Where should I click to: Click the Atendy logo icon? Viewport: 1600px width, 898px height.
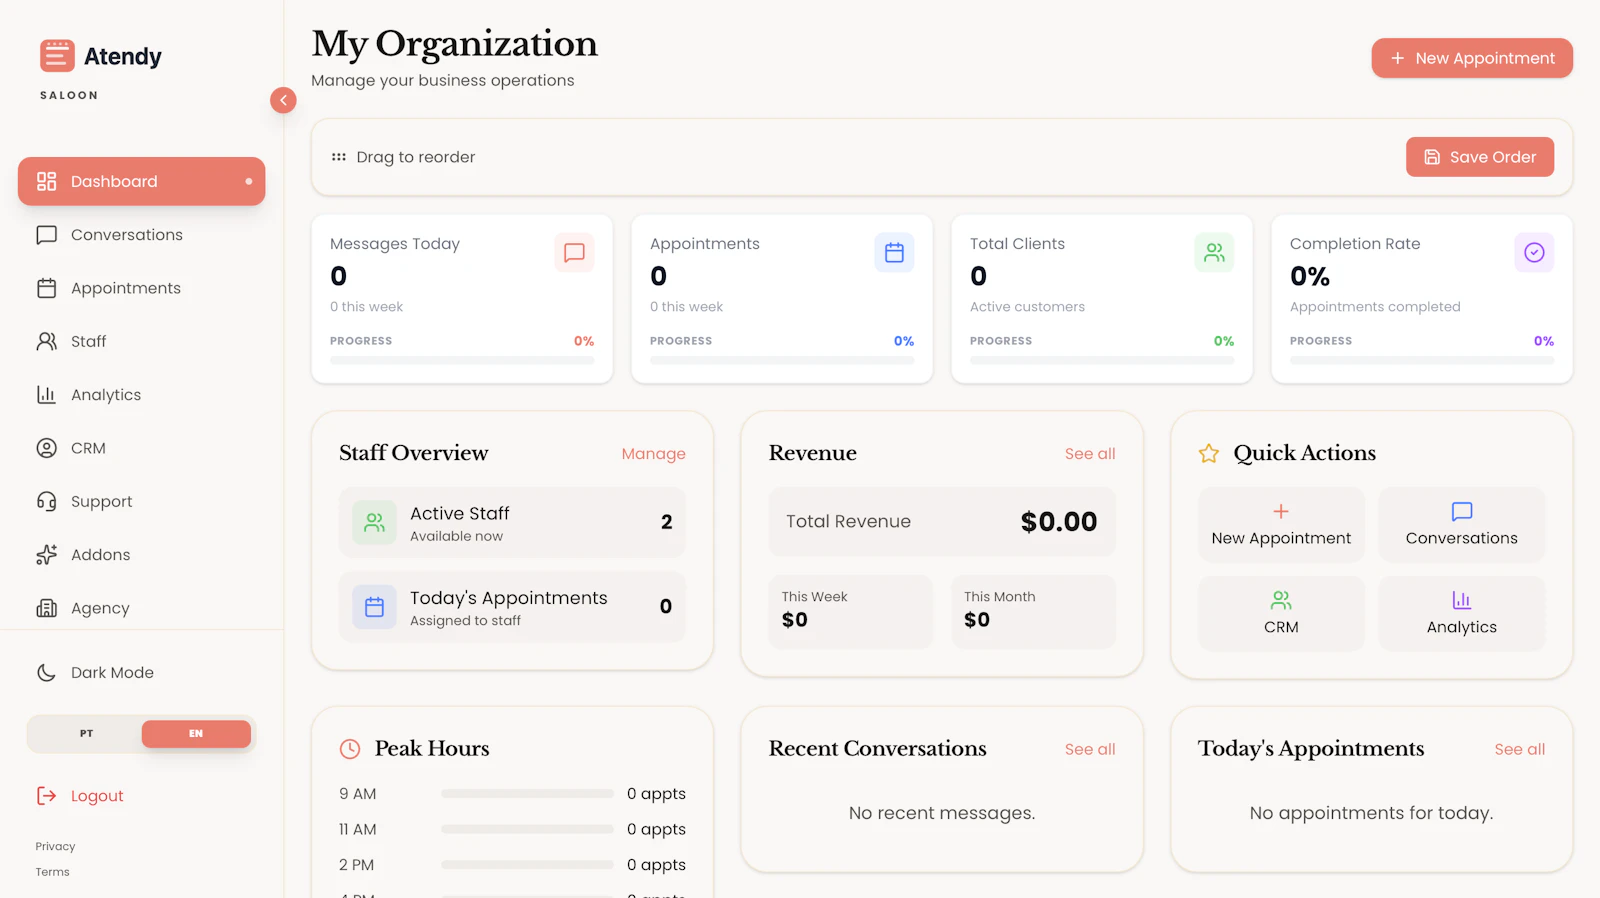pos(57,56)
